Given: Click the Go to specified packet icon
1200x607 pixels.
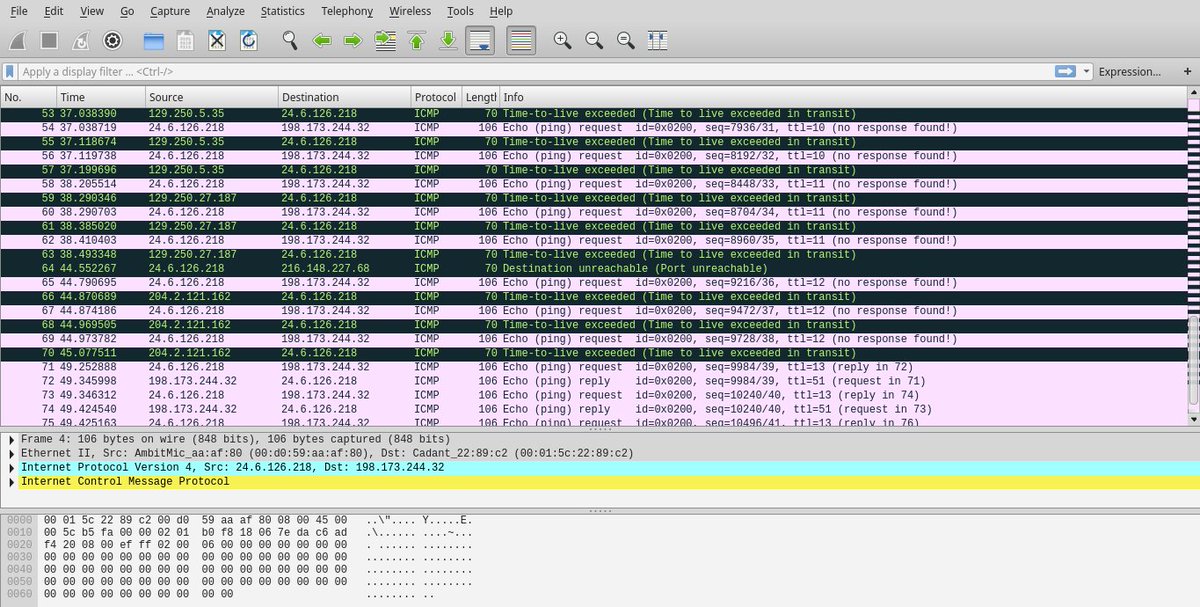Looking at the screenshot, I should click(x=385, y=41).
